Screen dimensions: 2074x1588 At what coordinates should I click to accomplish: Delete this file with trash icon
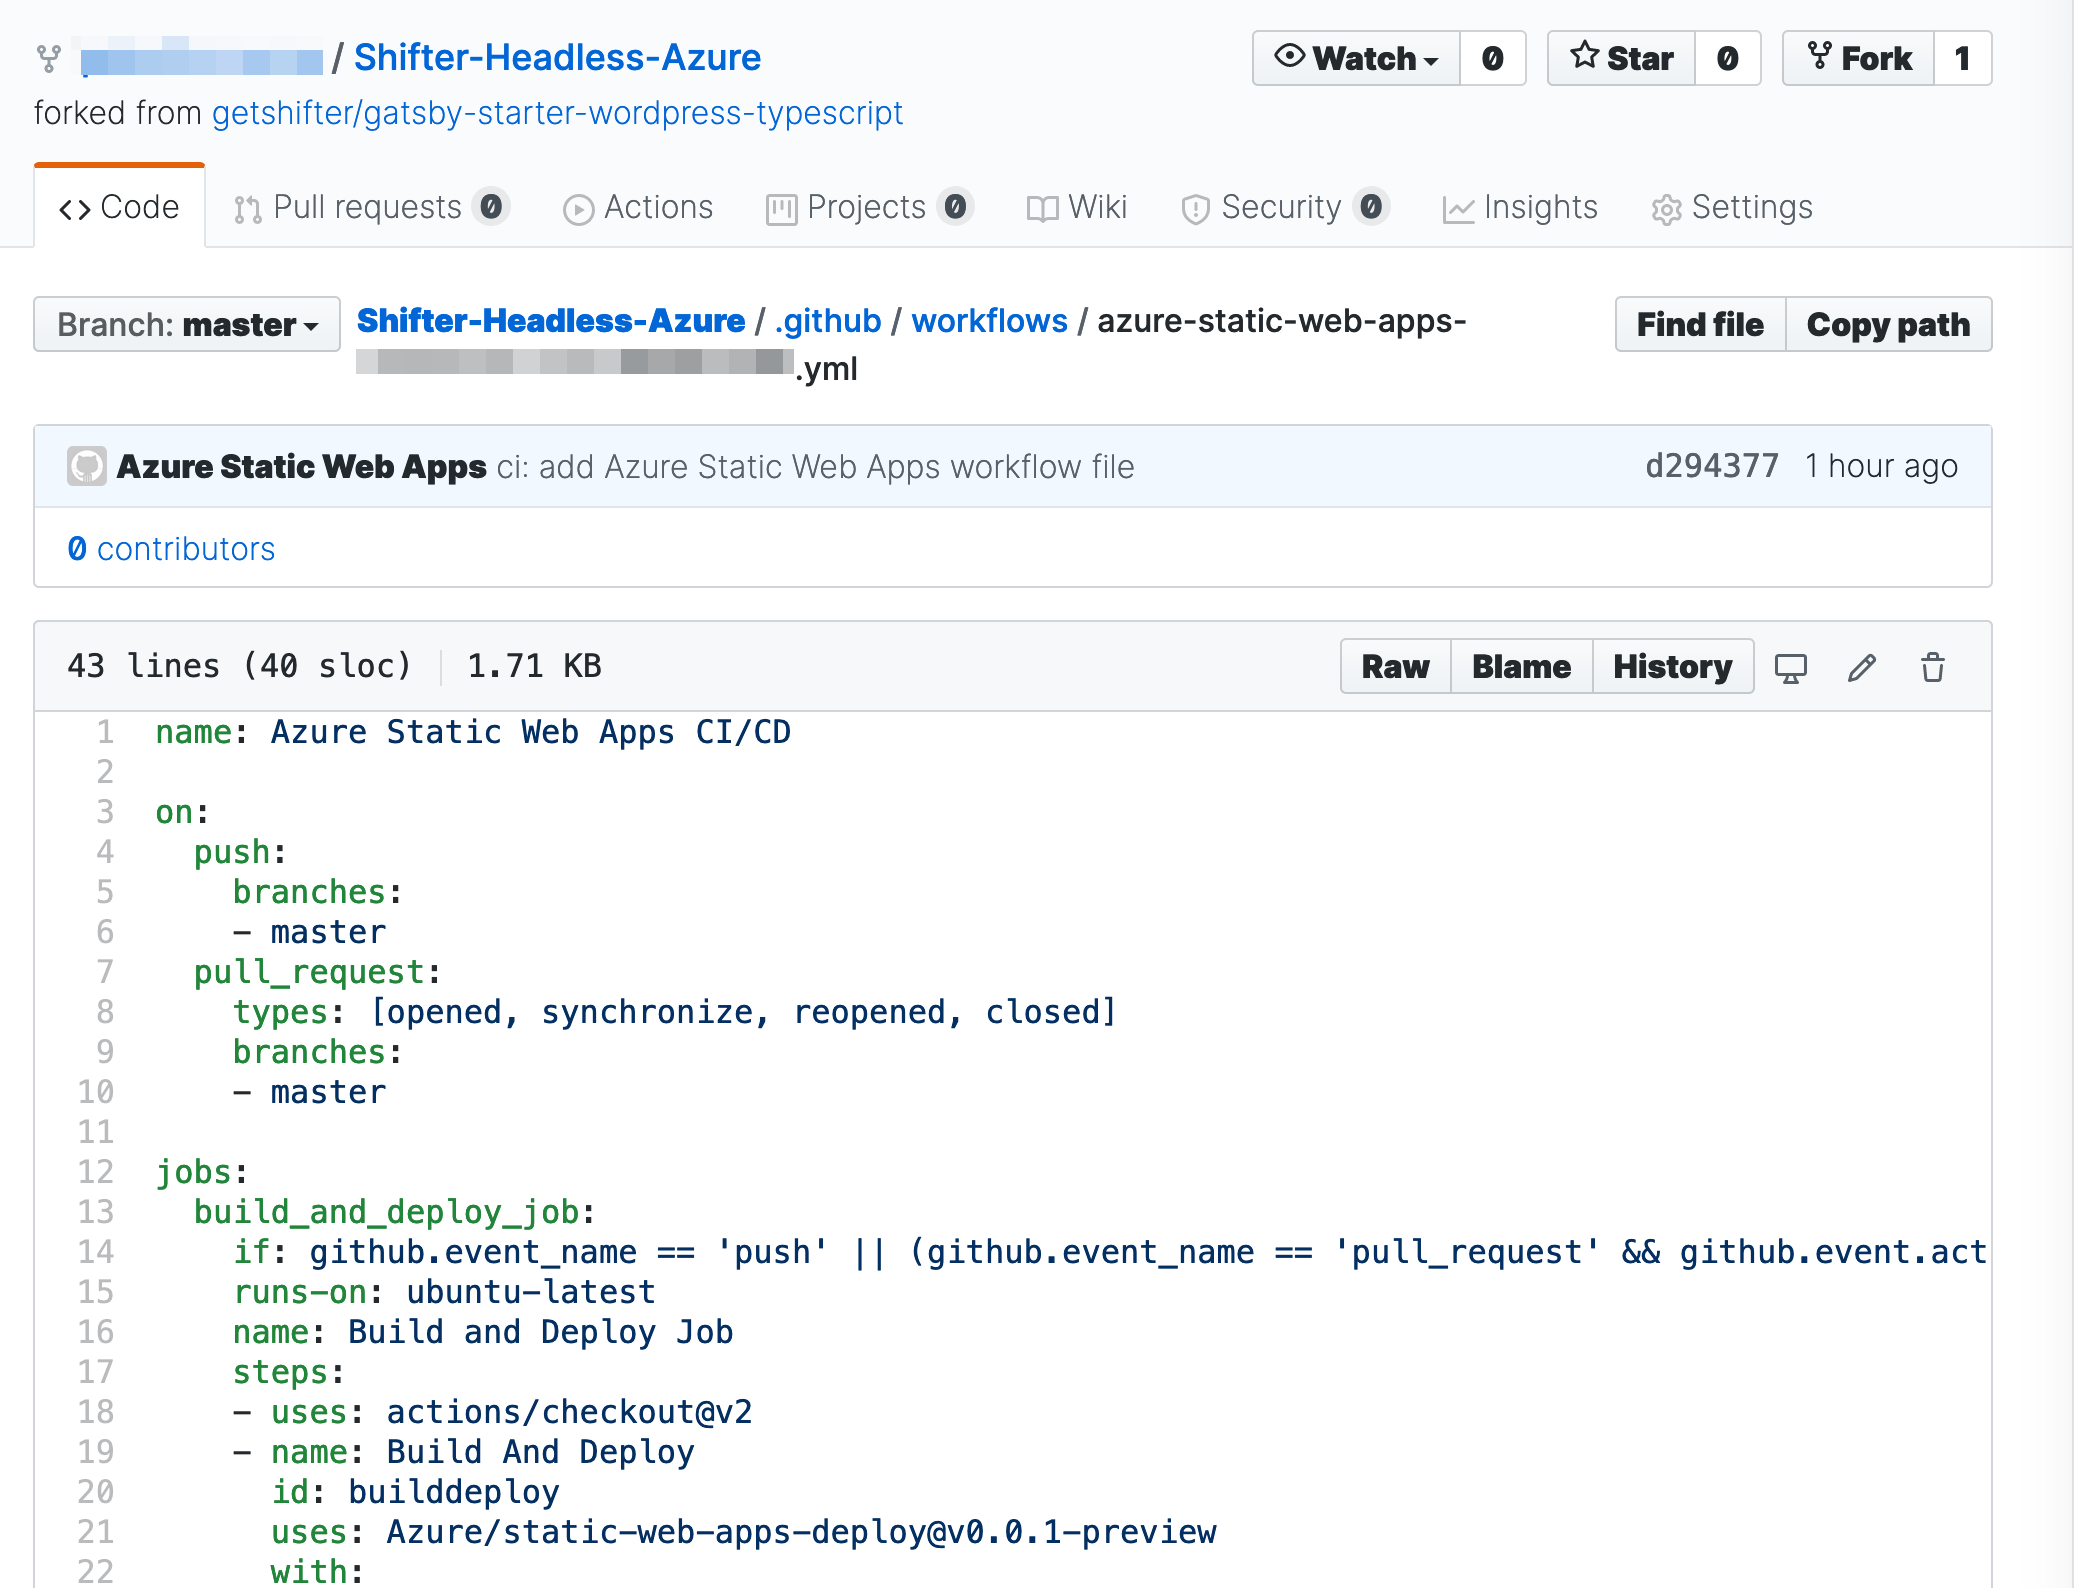coord(1933,667)
